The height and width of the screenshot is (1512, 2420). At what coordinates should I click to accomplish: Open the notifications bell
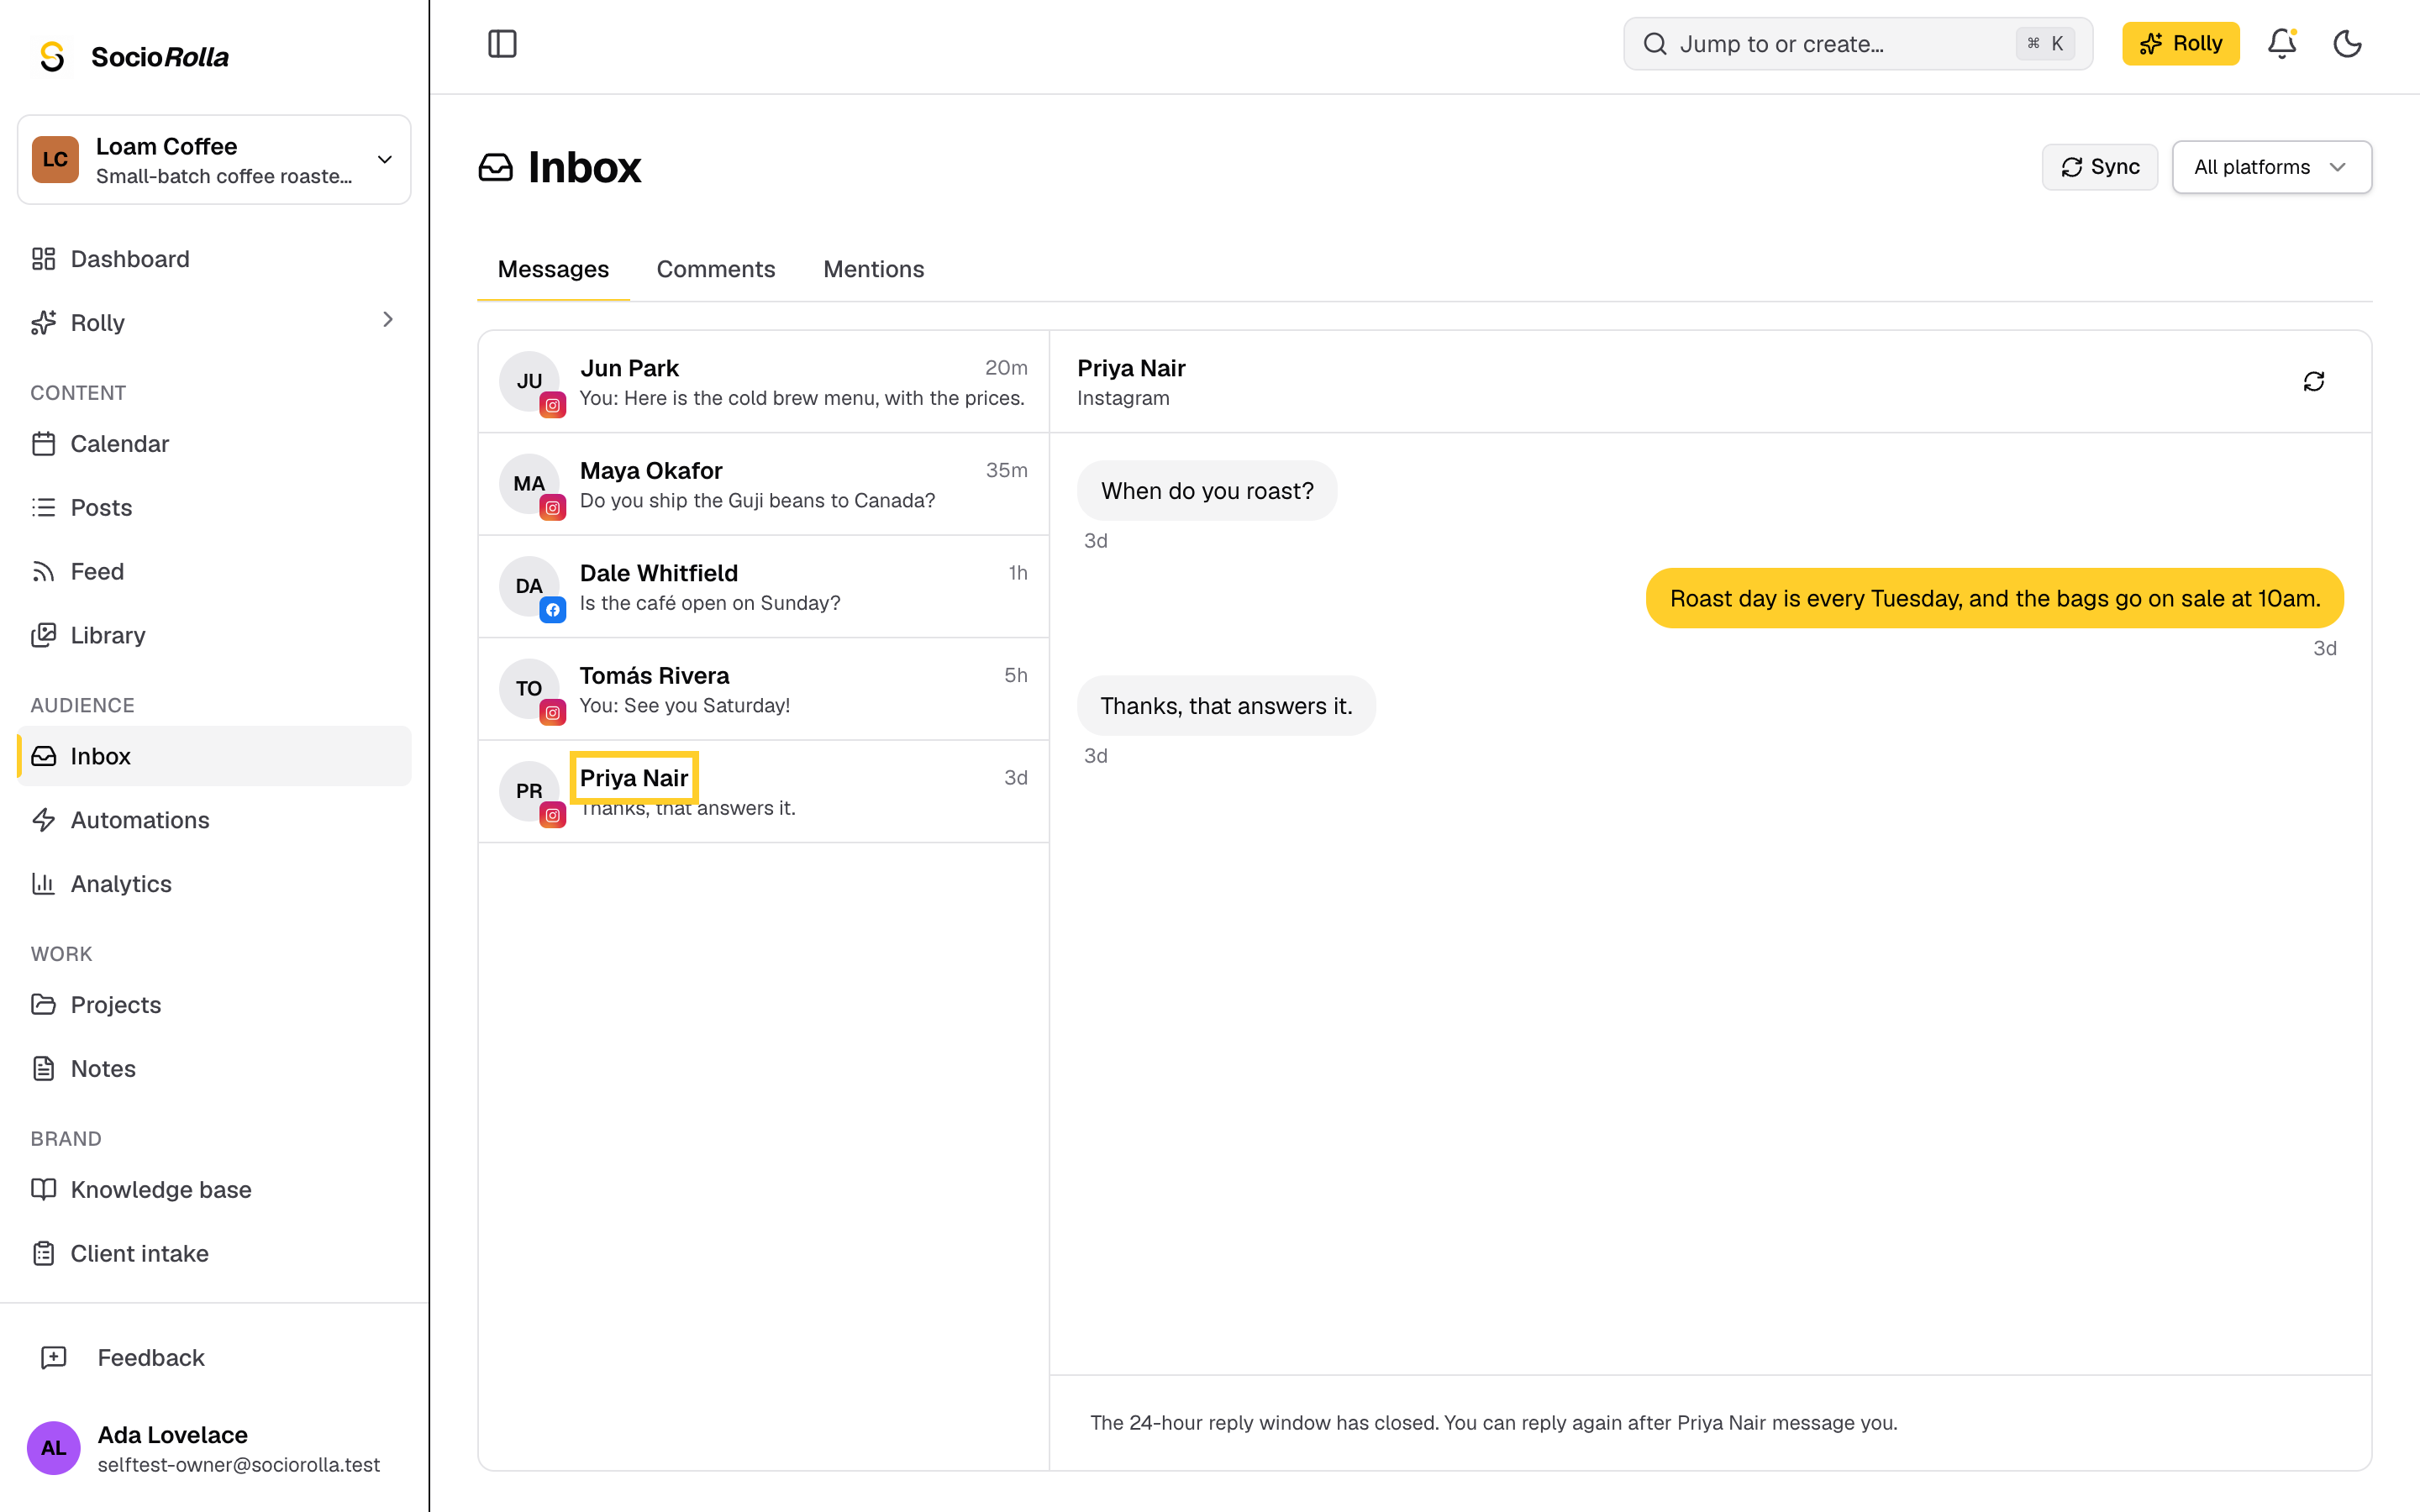(x=2281, y=44)
